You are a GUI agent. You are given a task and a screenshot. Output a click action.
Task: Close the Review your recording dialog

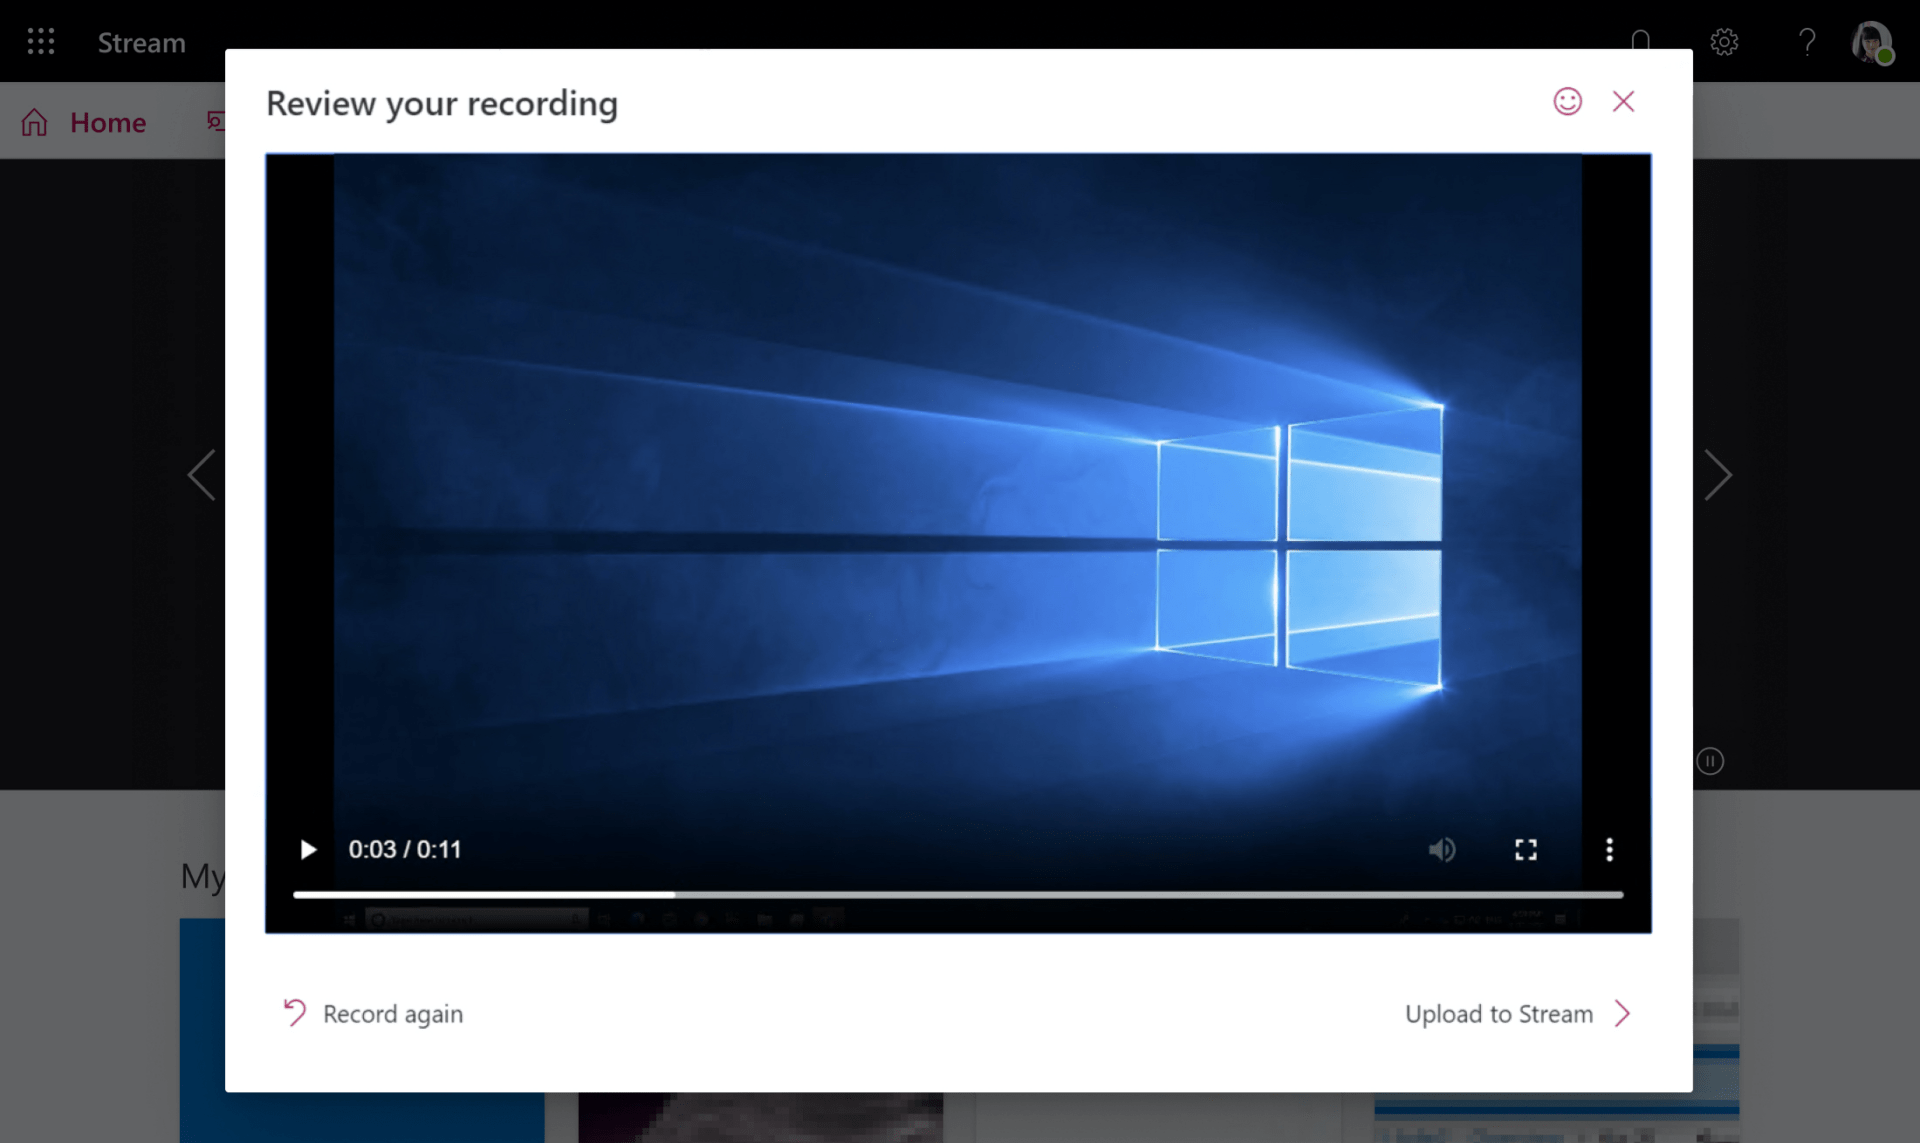click(x=1623, y=101)
